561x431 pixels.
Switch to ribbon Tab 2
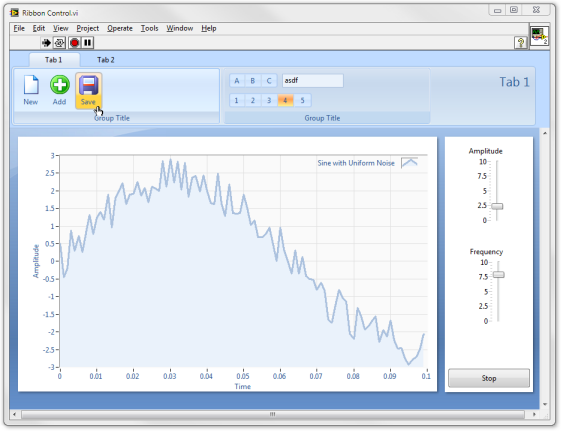[106, 60]
